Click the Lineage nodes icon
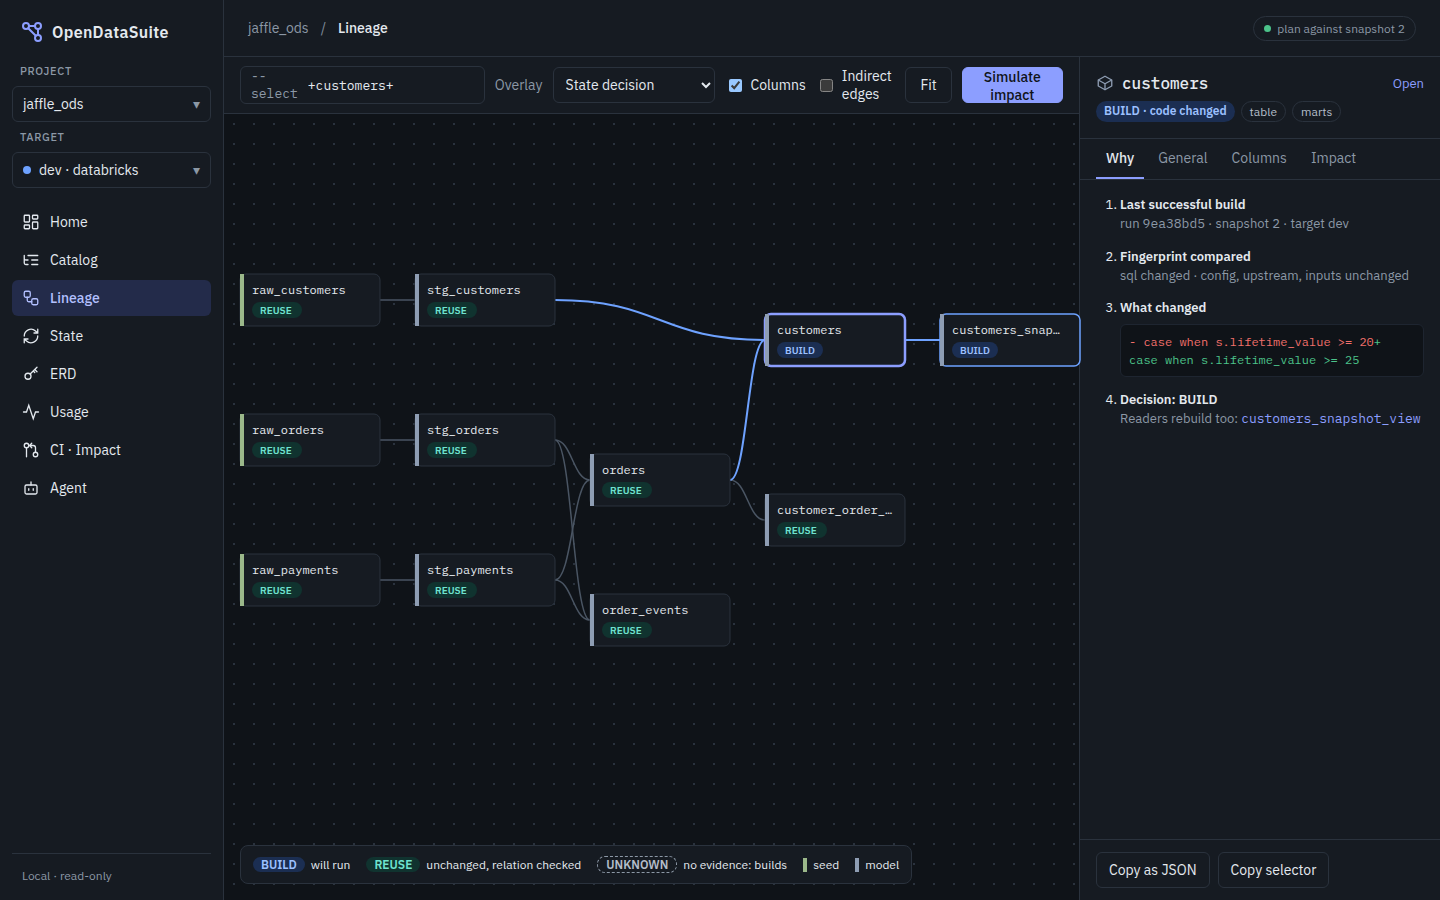This screenshot has width=1440, height=900. pyautogui.click(x=31, y=298)
